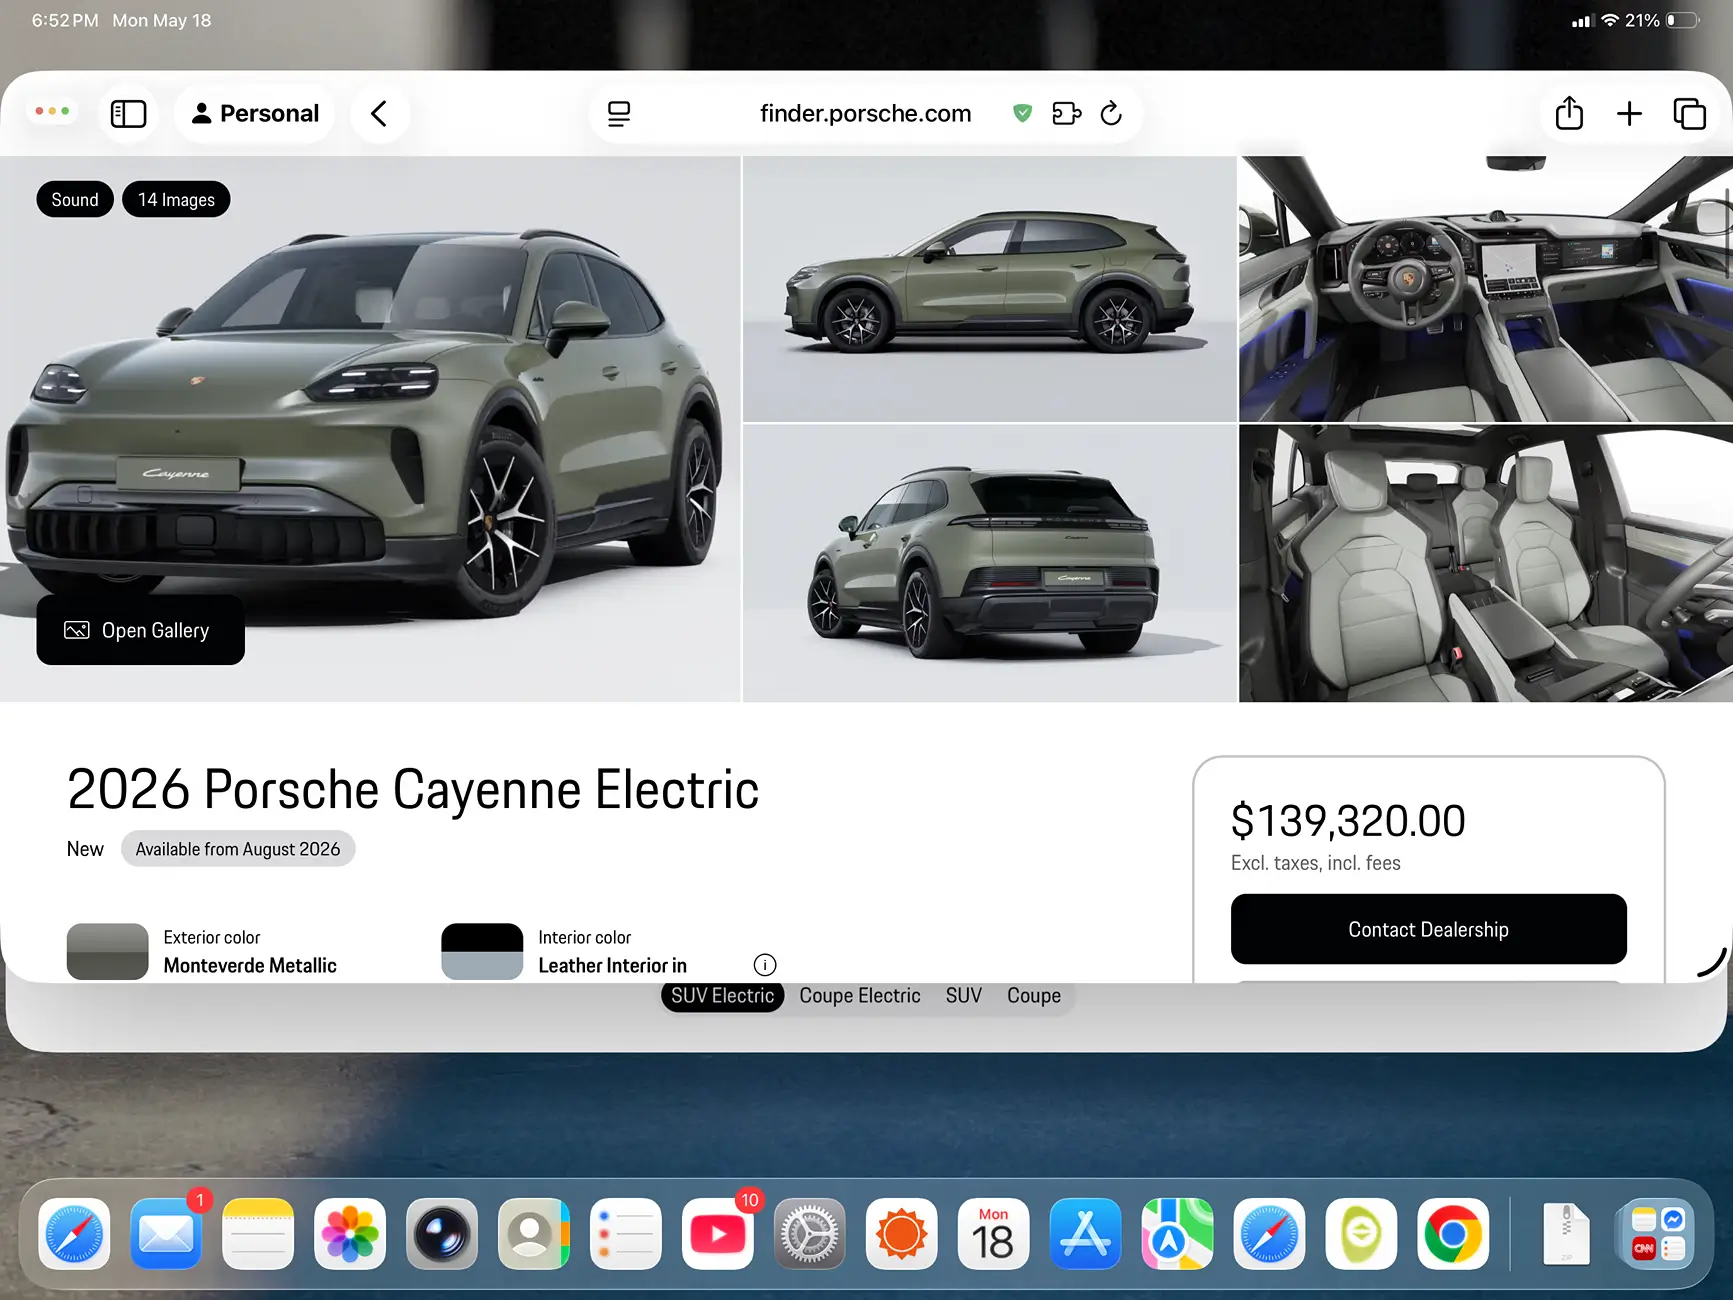Open Reminders in the dock
Screen dimensions: 1733x1300
tap(626, 1234)
